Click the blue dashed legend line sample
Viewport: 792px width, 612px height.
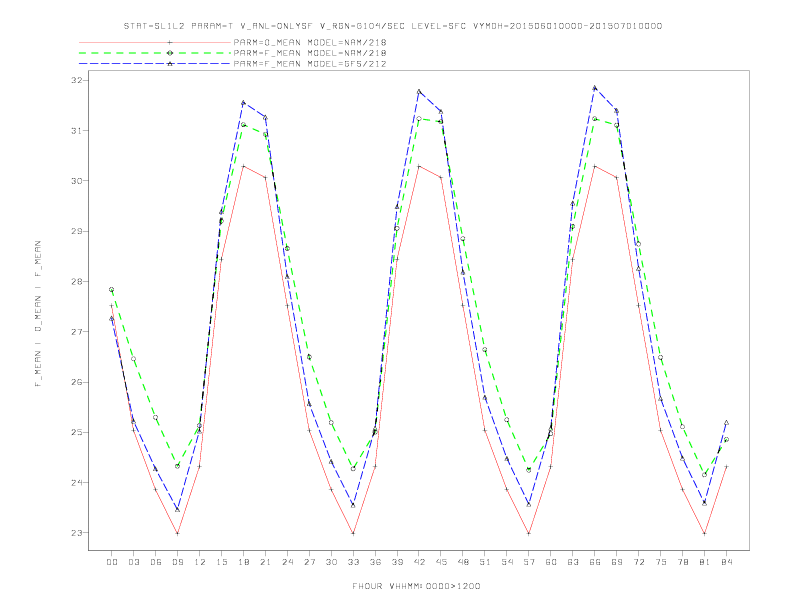point(155,64)
